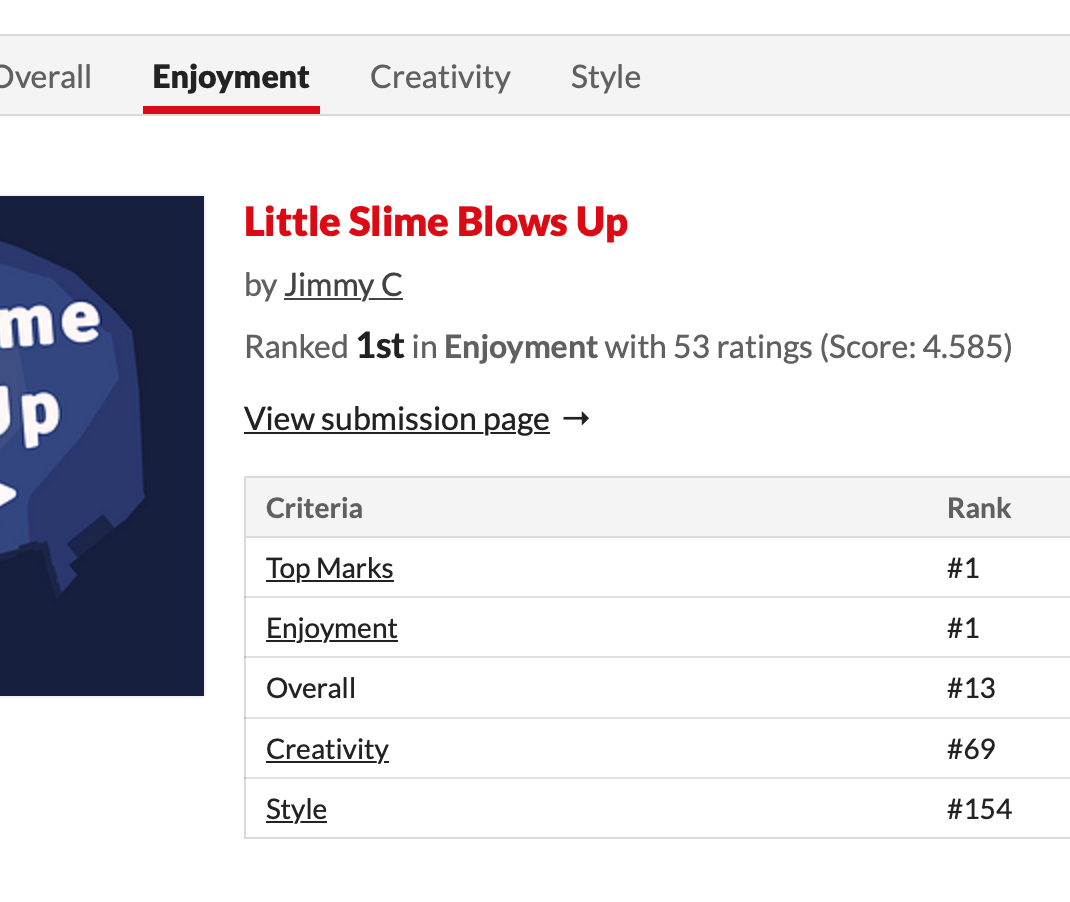Click the Rank column header
This screenshot has width=1070, height=902.
[979, 508]
